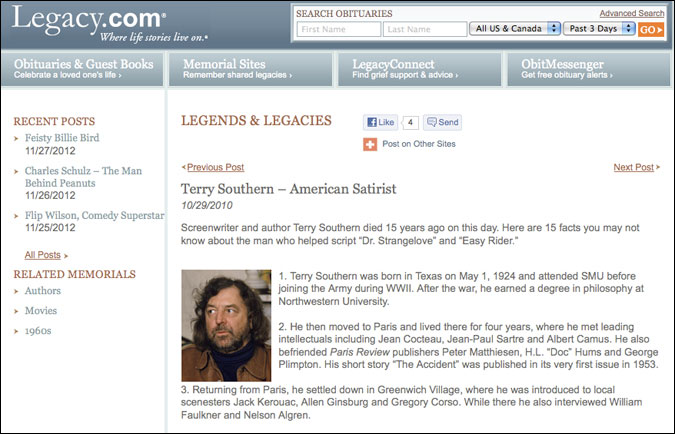The height and width of the screenshot is (434, 675).
Task: Click the Terry Southern portrait photo
Action: [x=226, y=325]
